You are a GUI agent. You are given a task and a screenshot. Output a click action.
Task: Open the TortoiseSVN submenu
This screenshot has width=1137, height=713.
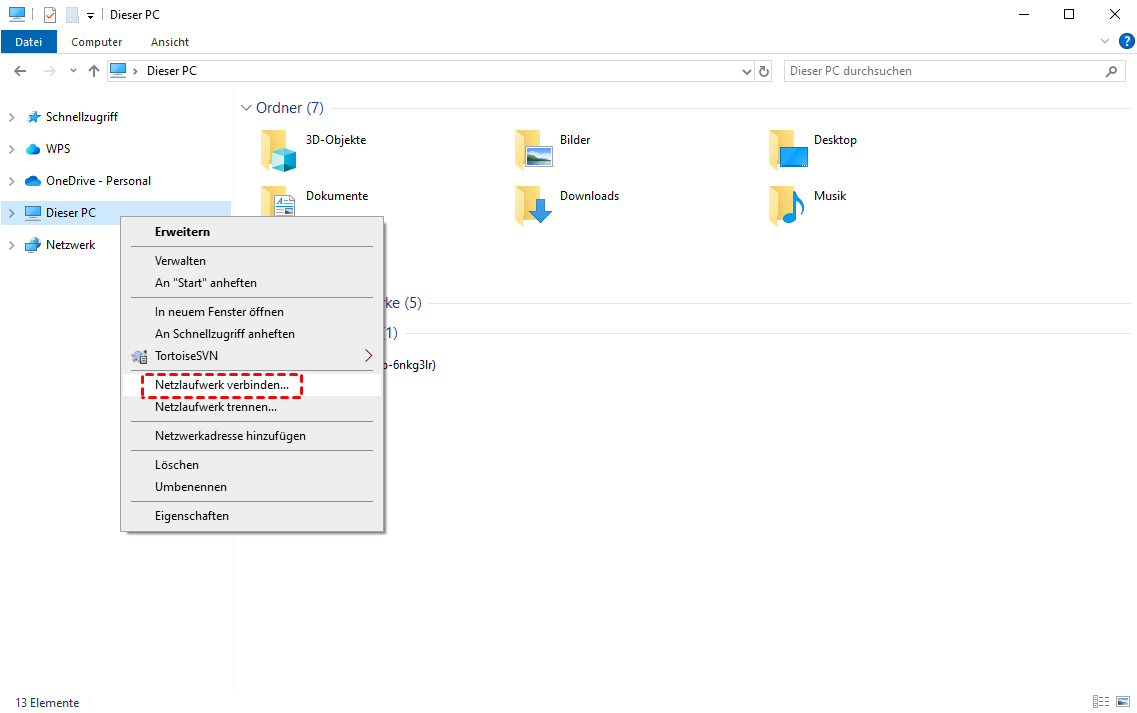(x=252, y=355)
